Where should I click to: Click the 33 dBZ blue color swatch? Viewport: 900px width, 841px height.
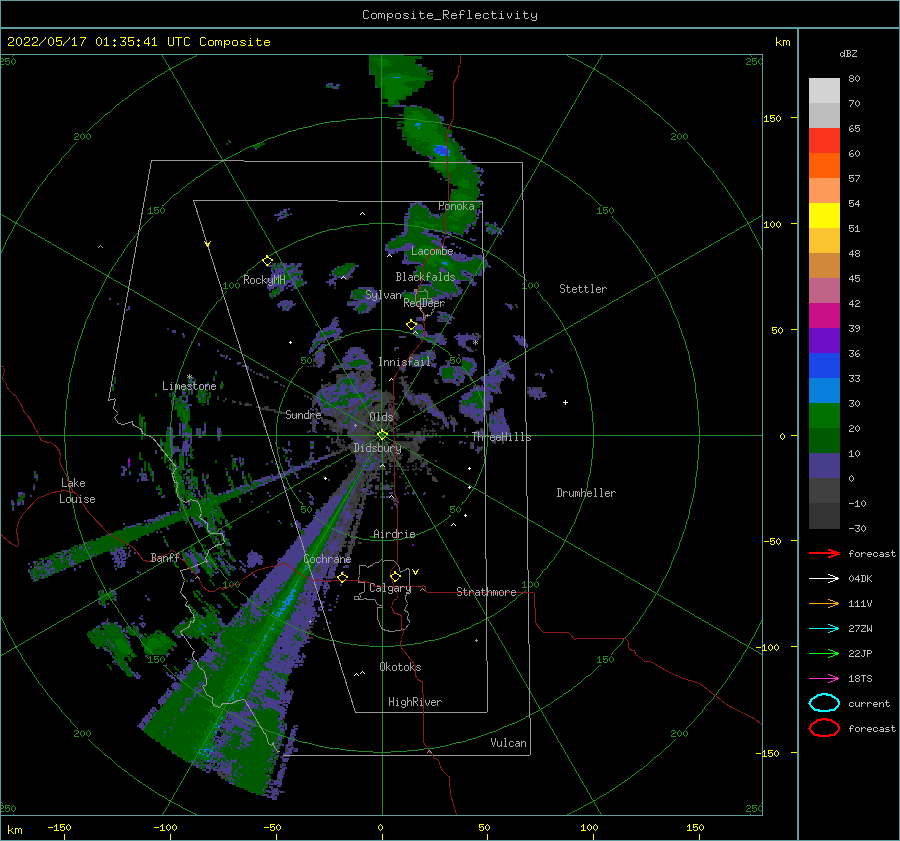point(824,365)
